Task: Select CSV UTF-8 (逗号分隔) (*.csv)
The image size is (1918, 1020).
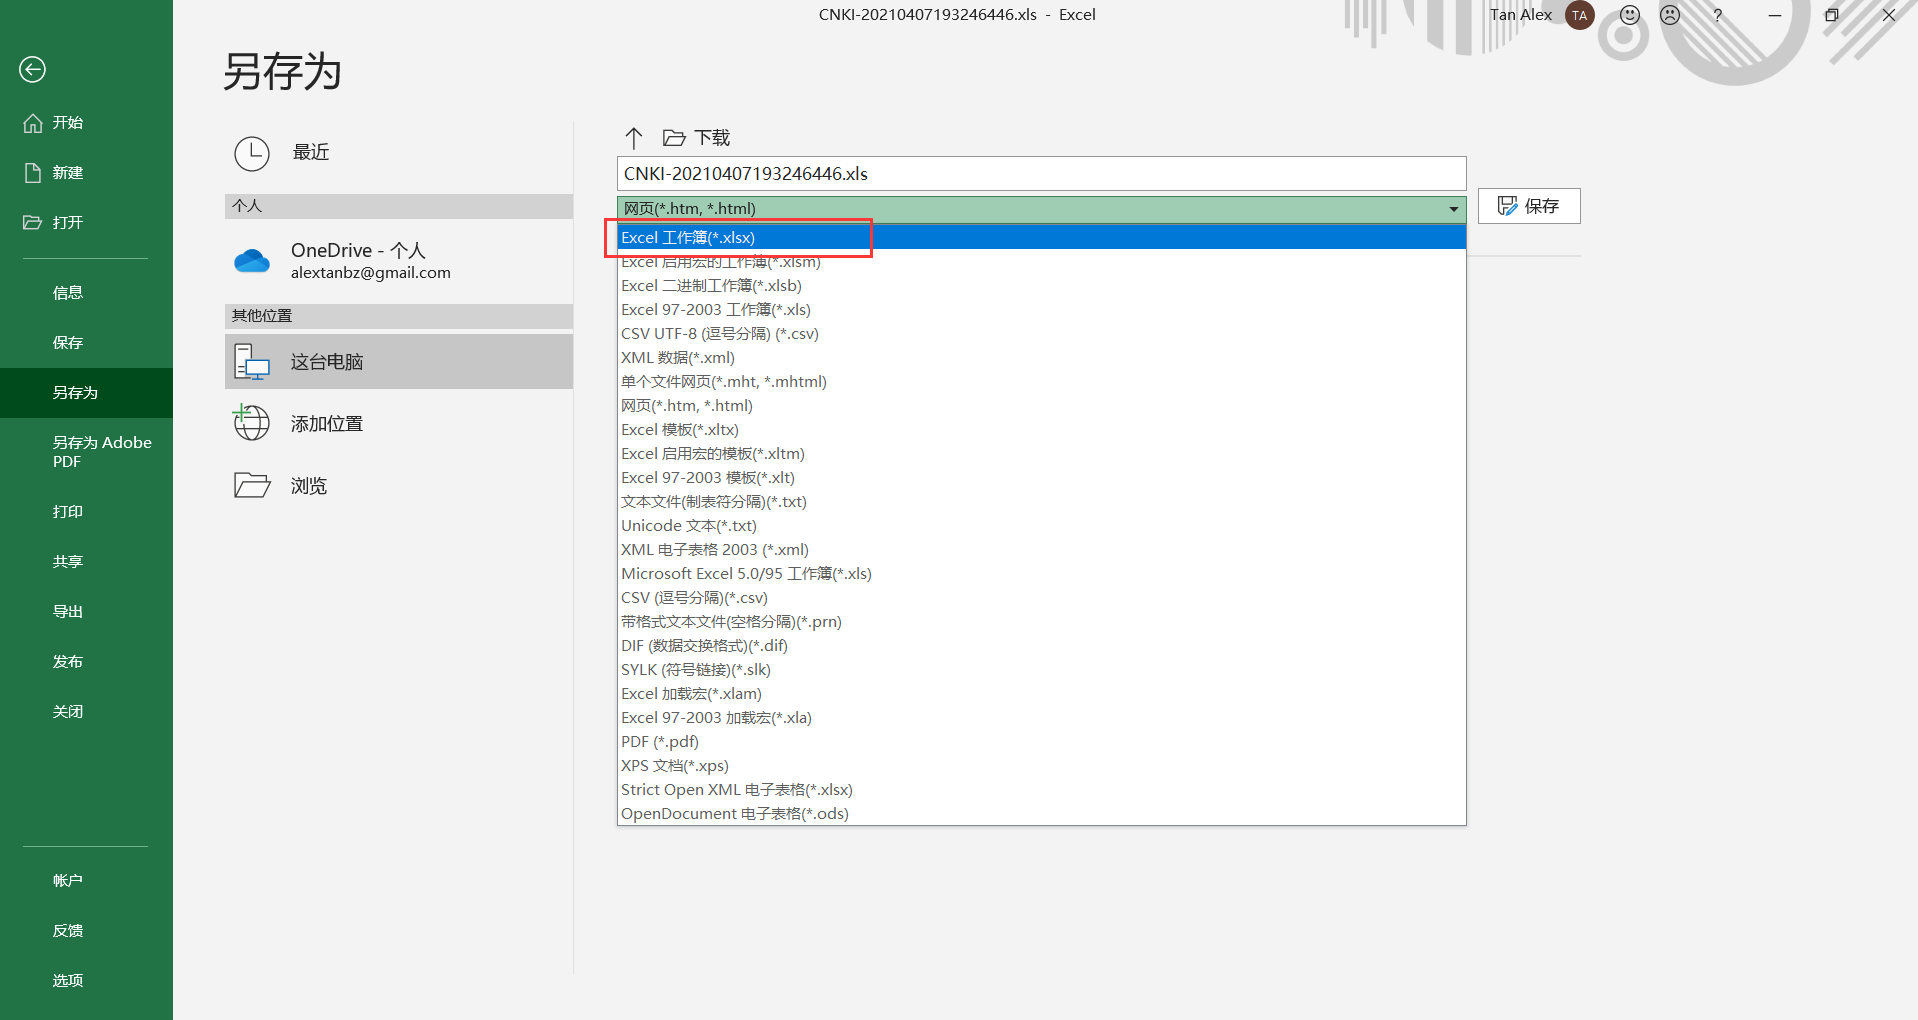Action: click(1041, 334)
